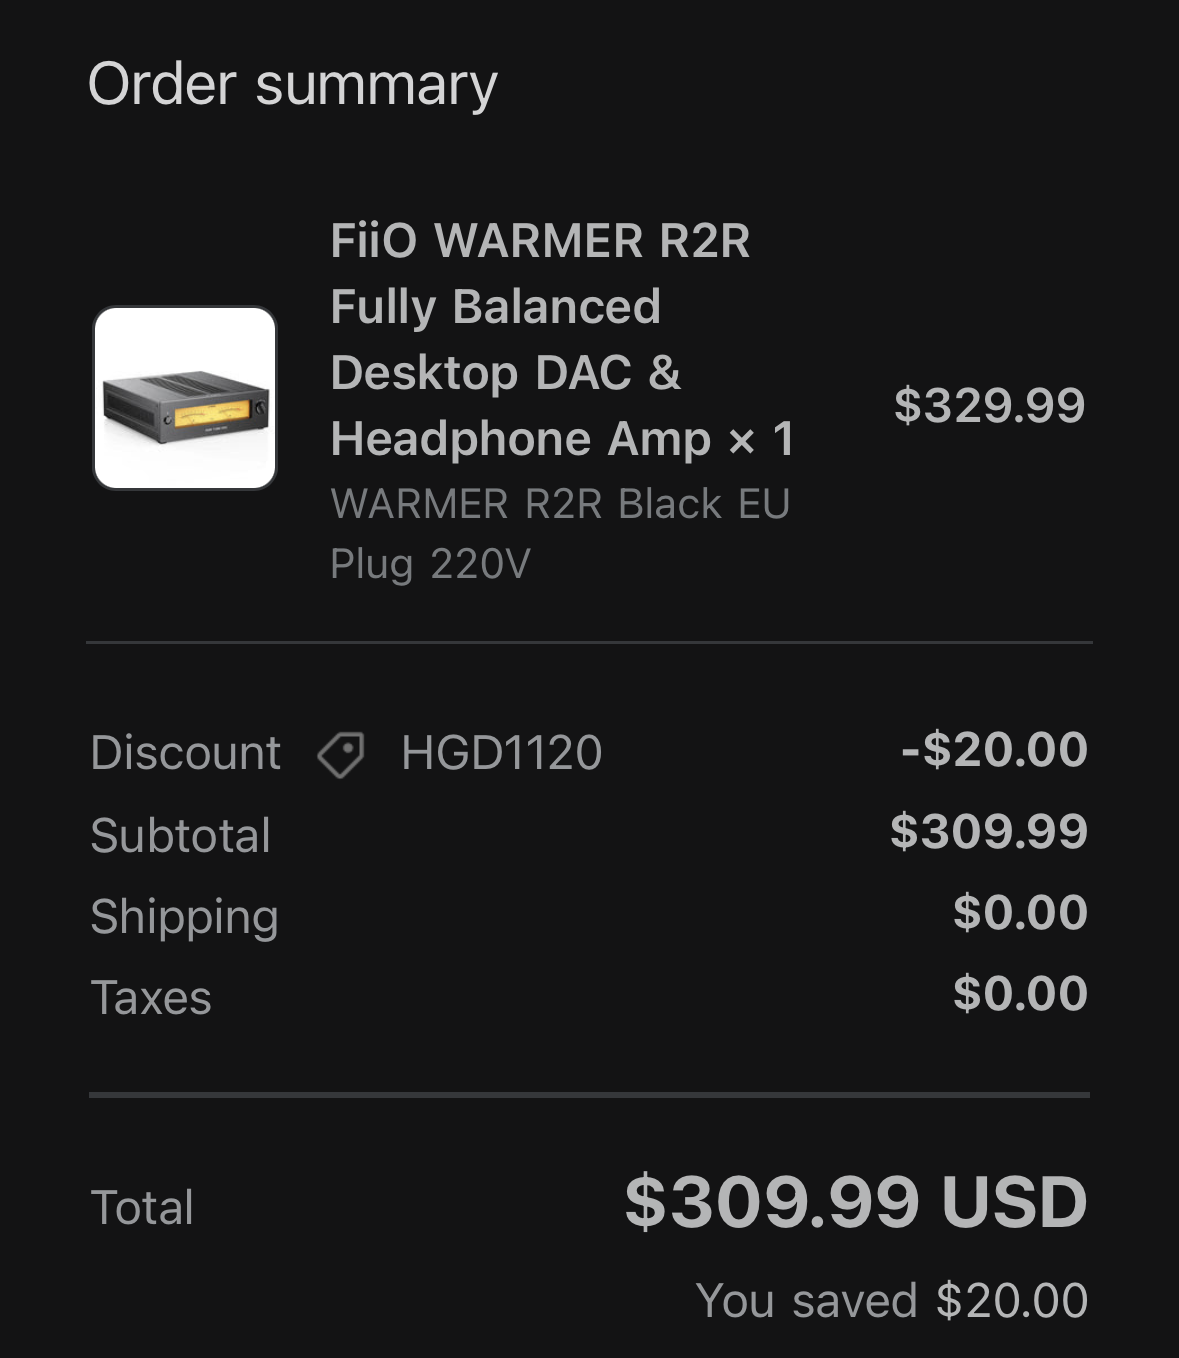Screen dimensions: 1179x1358
Task: Click the Subtotal label
Action: [x=180, y=835]
